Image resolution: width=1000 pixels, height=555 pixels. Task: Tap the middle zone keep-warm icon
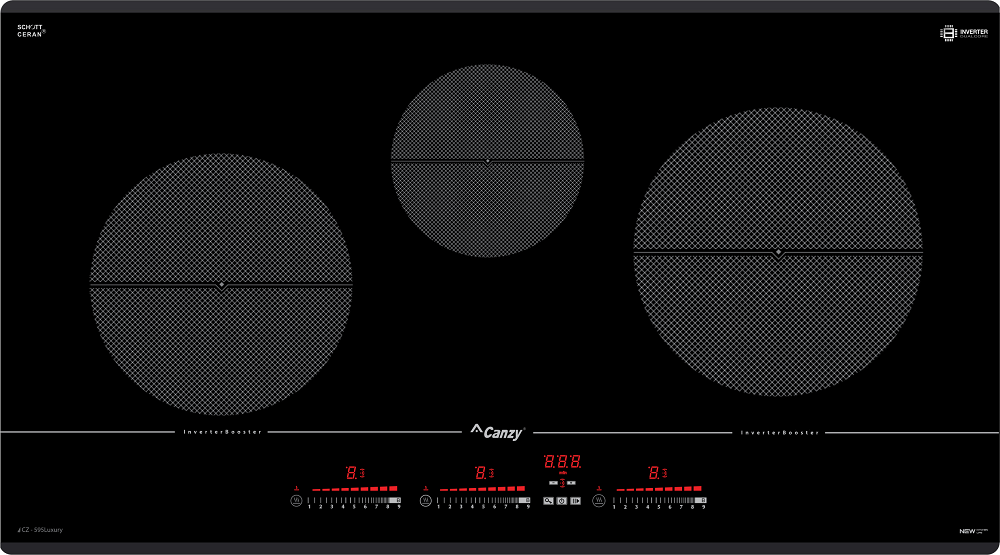(425, 501)
